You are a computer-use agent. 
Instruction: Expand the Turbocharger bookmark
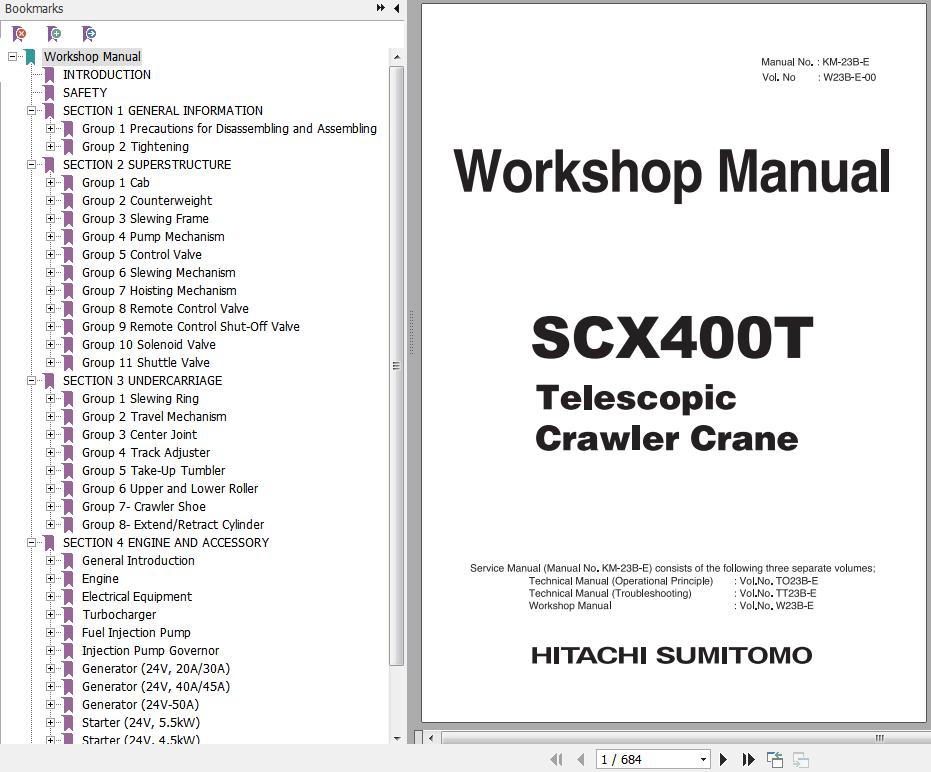[50, 615]
